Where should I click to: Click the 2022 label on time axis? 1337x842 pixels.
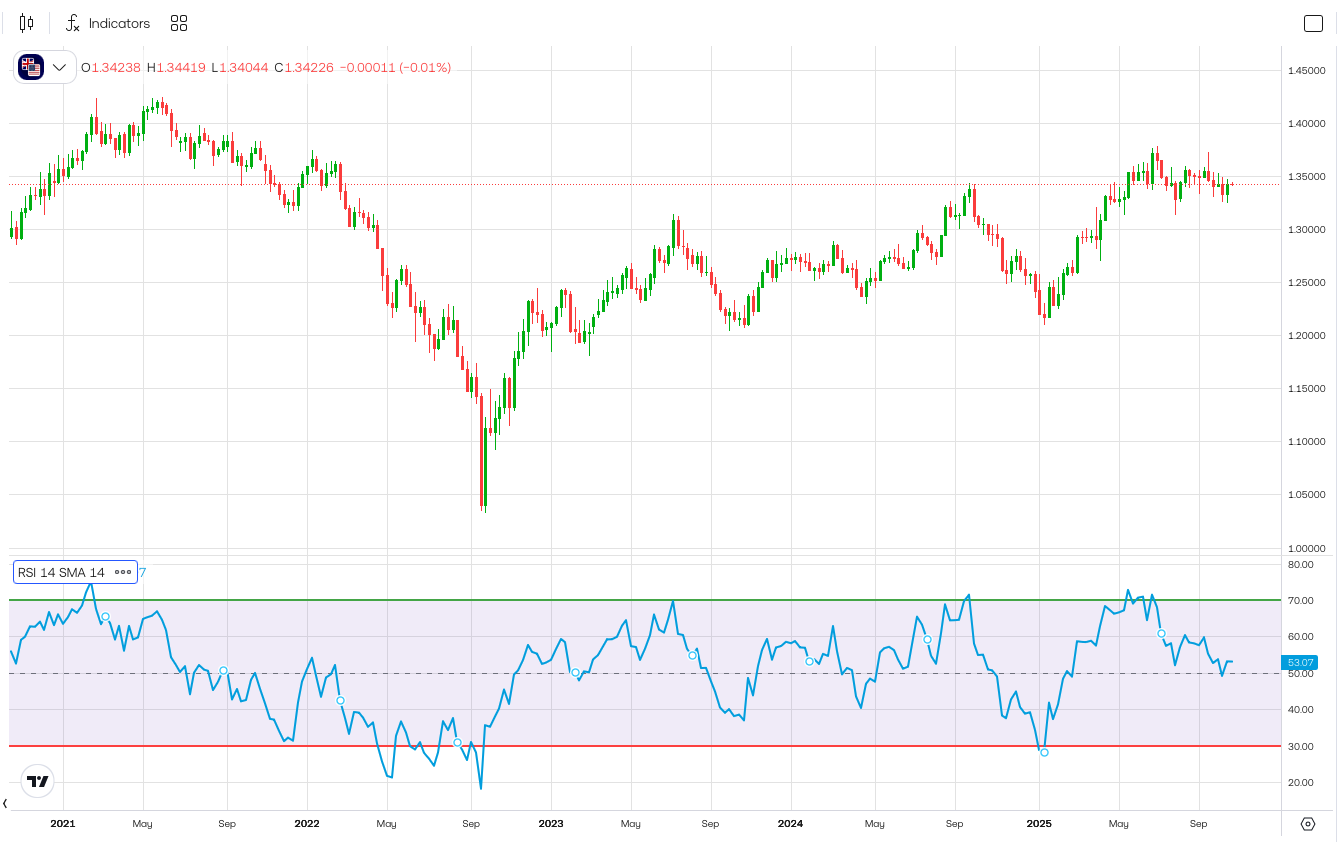click(x=307, y=824)
